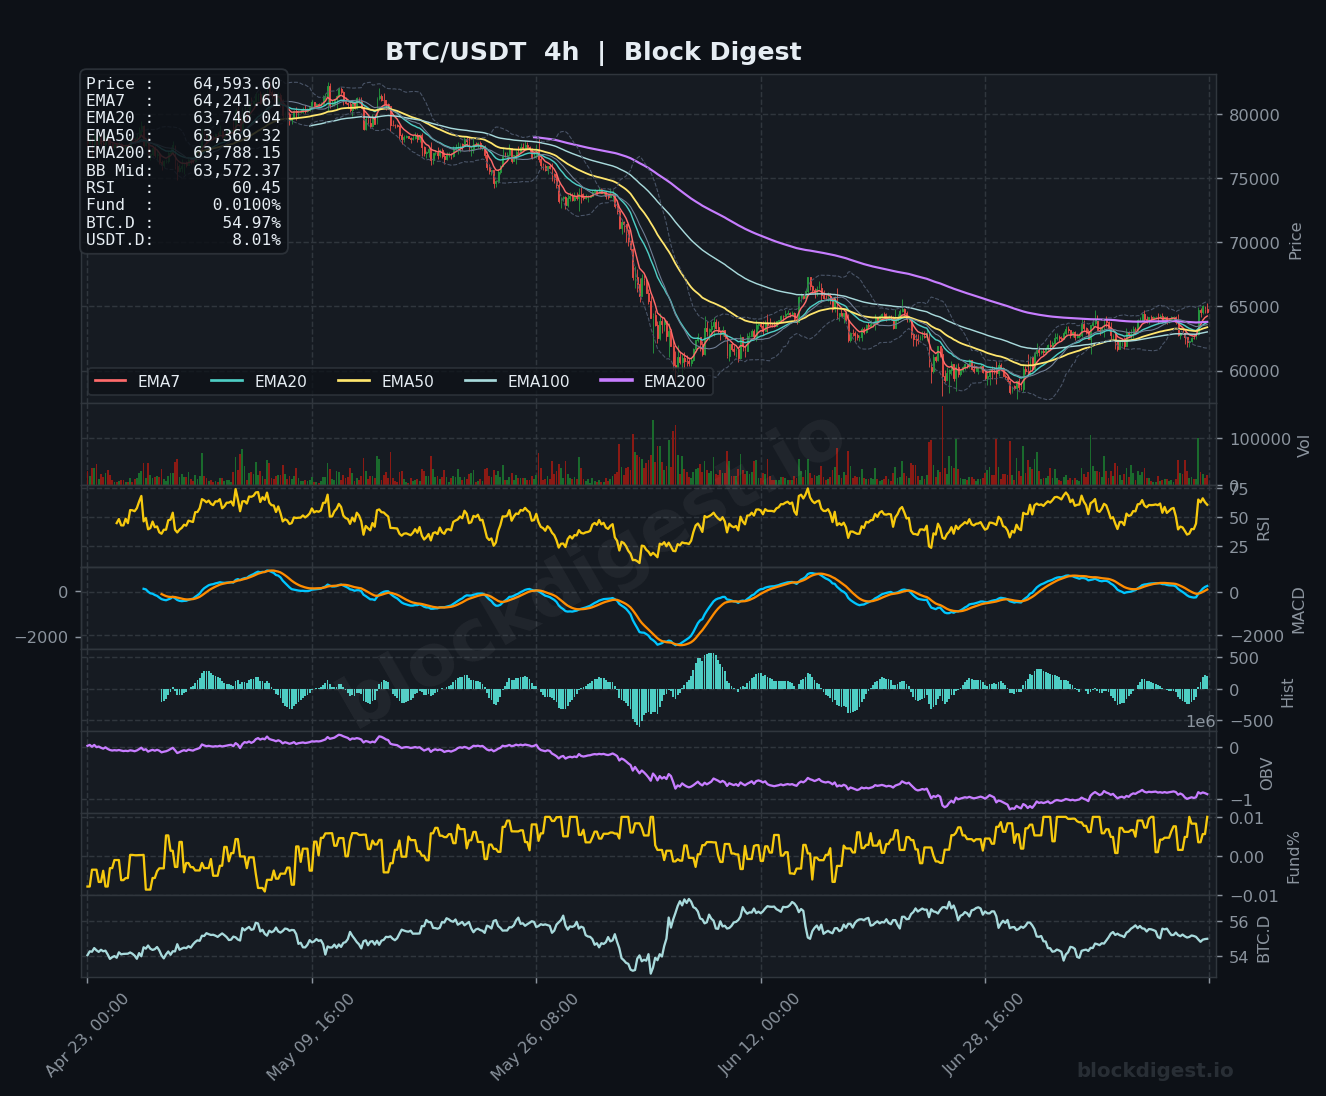The height and width of the screenshot is (1096, 1326).
Task: Click the yellow EMA50 legend line swatch
Action: (x=354, y=381)
